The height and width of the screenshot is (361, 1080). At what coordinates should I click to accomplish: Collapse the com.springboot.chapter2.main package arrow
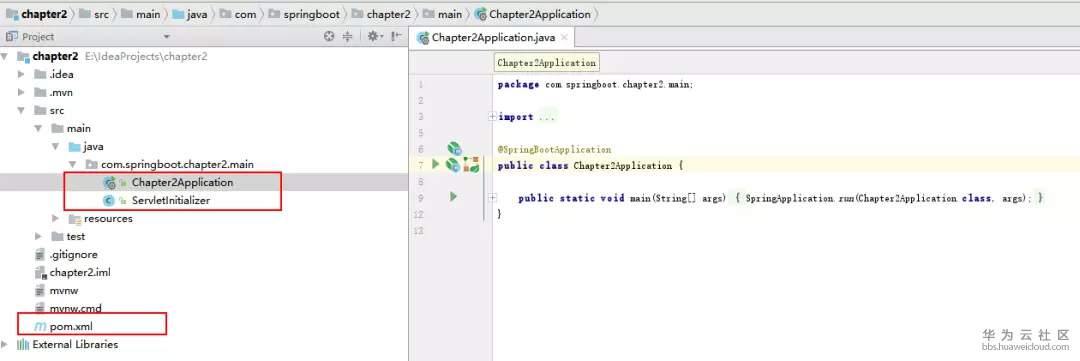pyautogui.click(x=72, y=165)
